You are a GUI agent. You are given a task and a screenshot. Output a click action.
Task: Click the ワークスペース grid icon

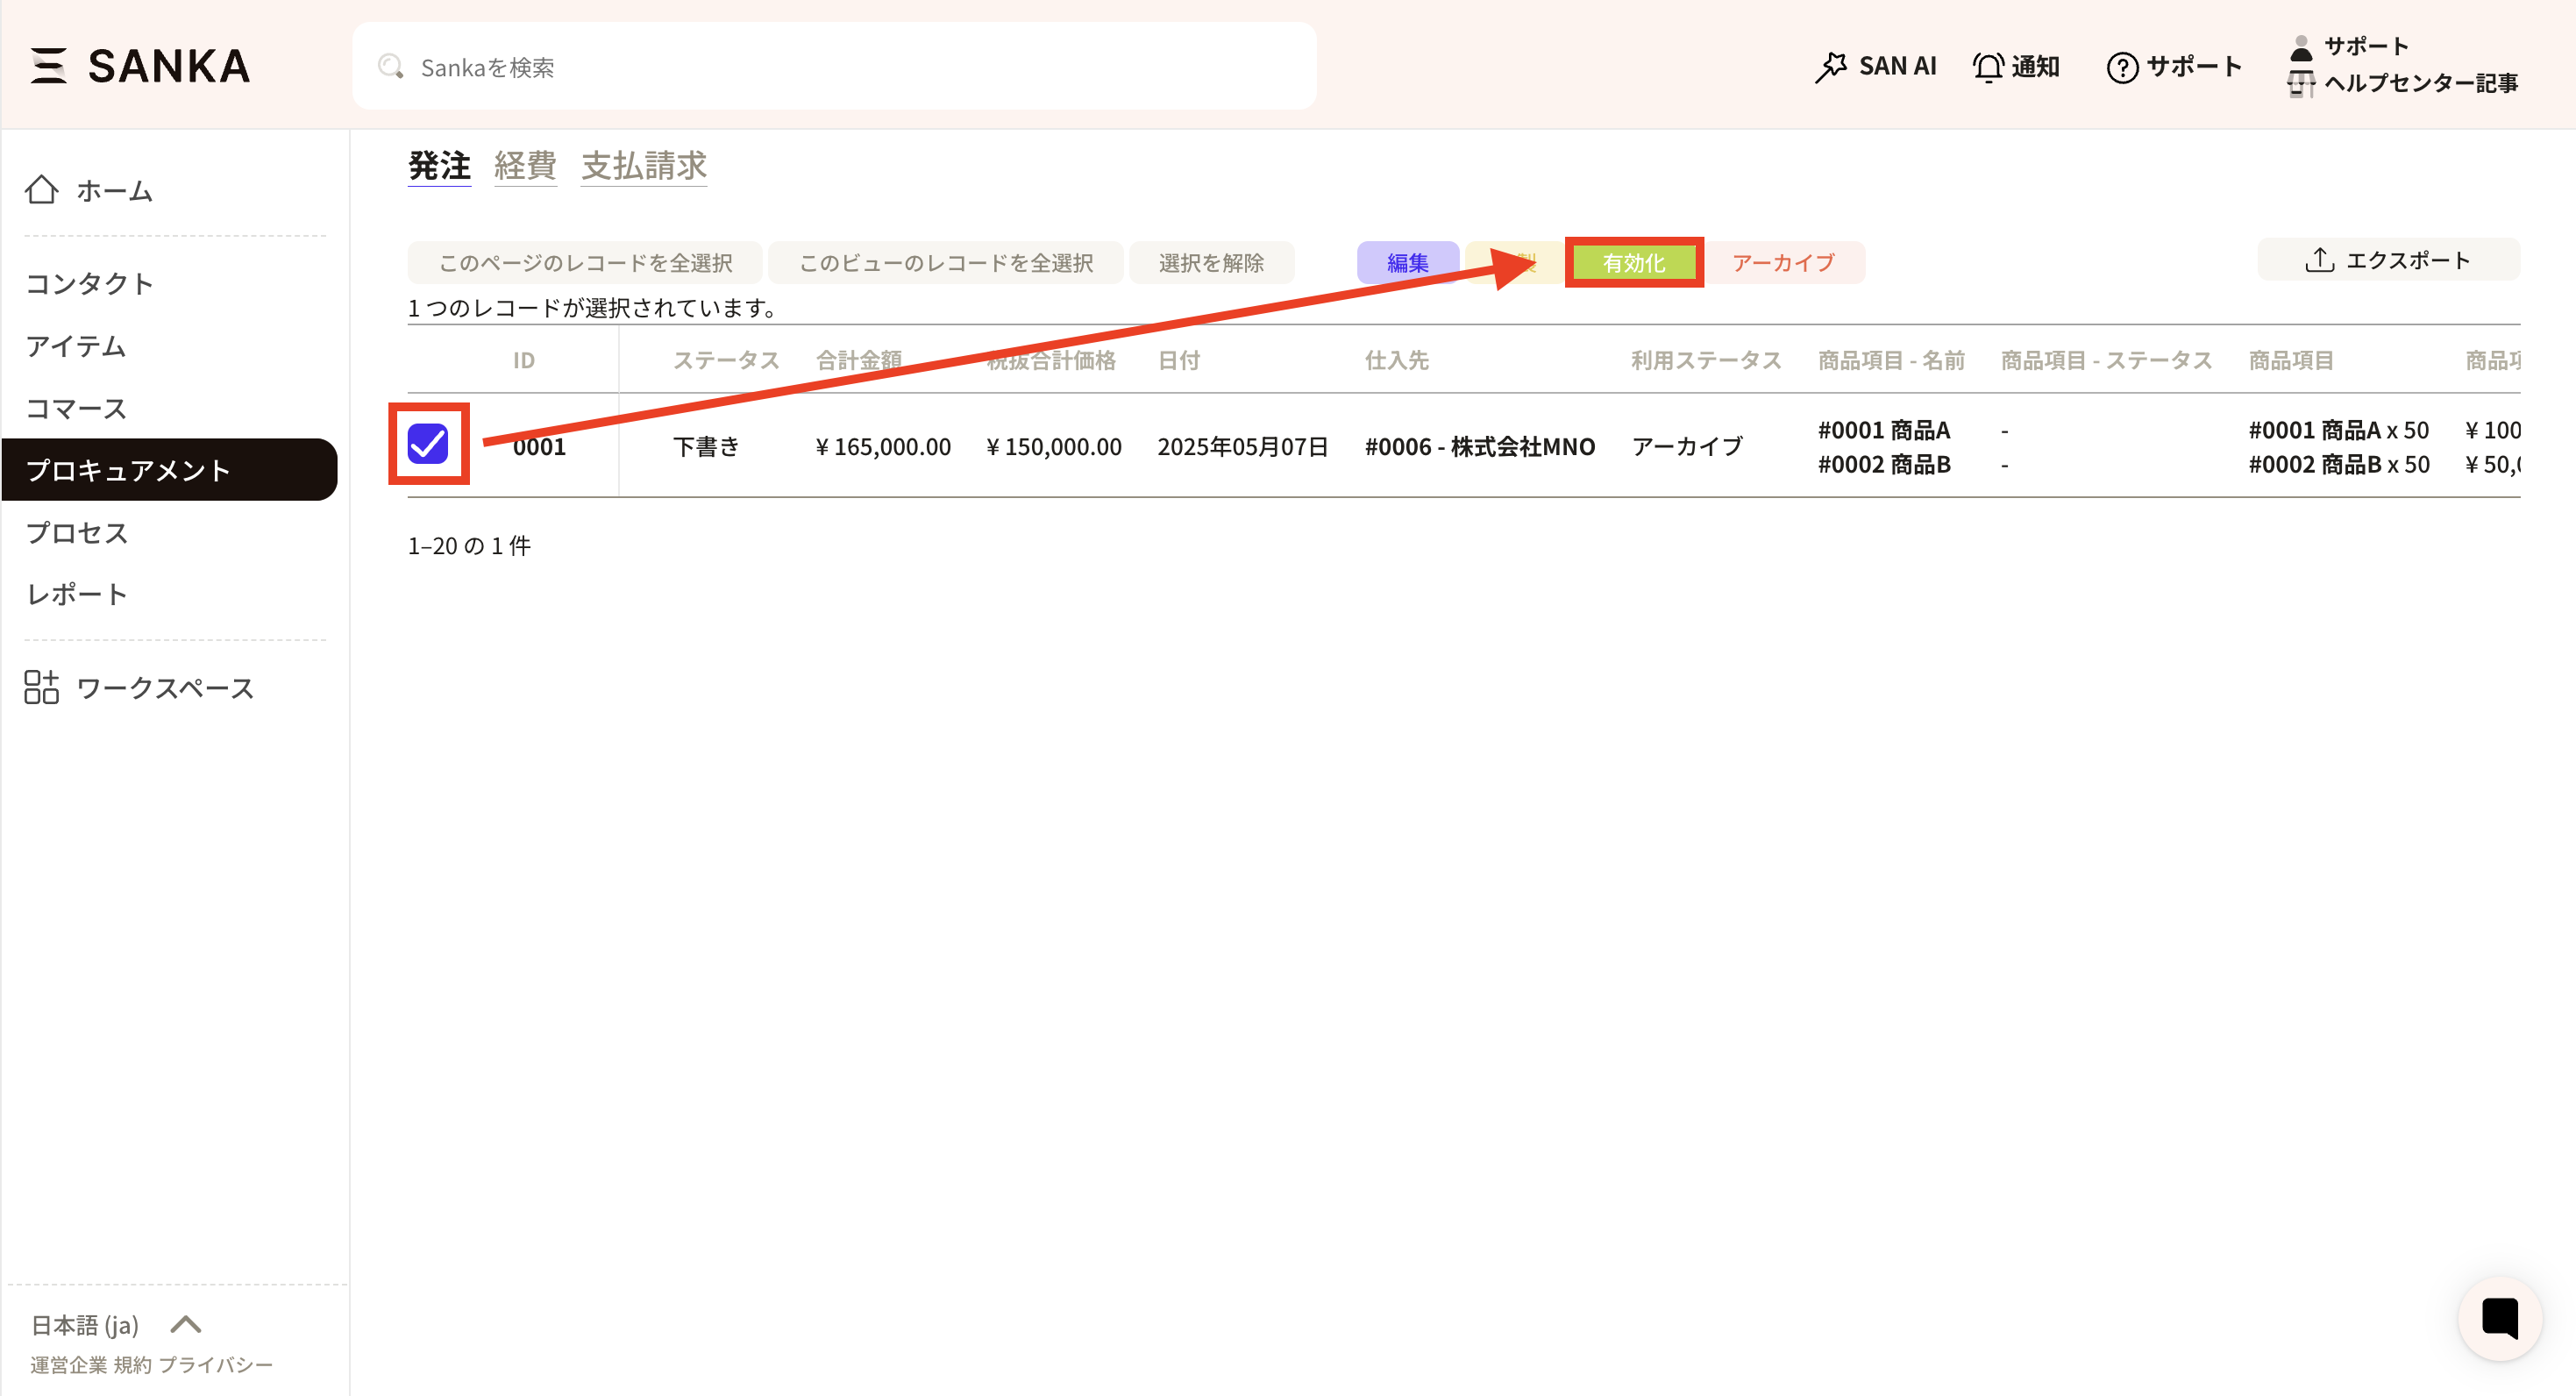tap(42, 687)
